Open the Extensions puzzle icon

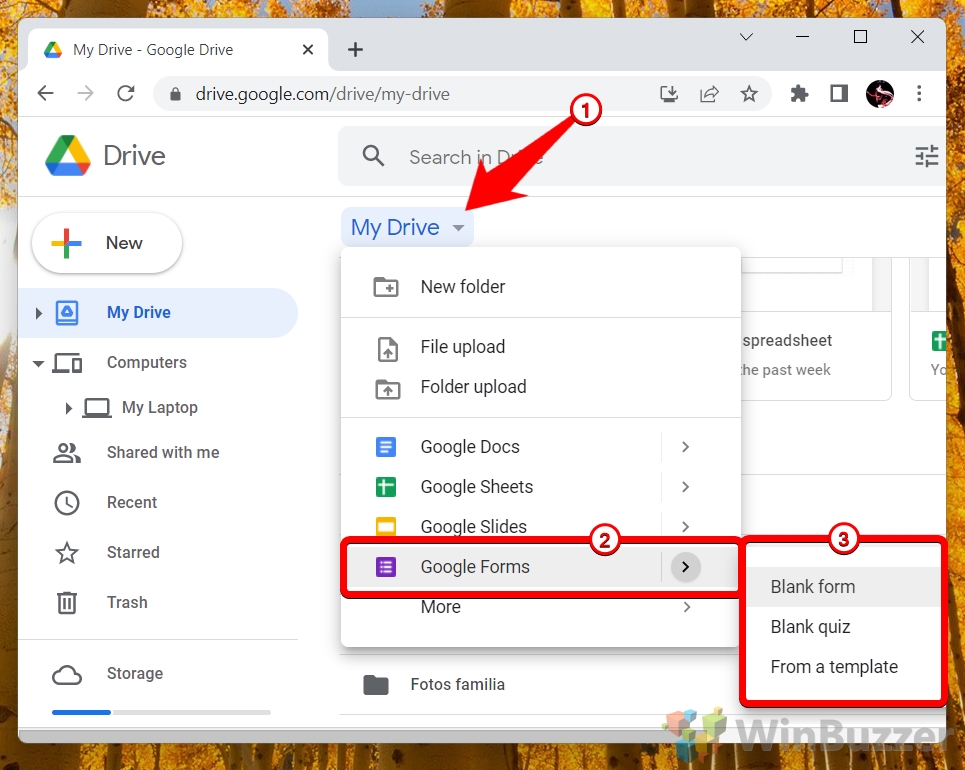click(x=799, y=94)
